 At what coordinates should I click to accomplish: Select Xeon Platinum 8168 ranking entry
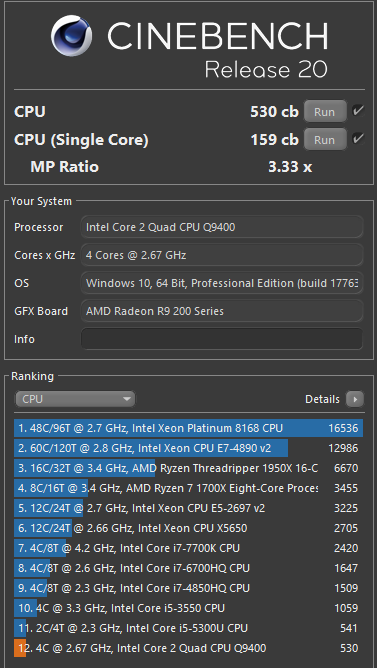pyautogui.click(x=188, y=428)
